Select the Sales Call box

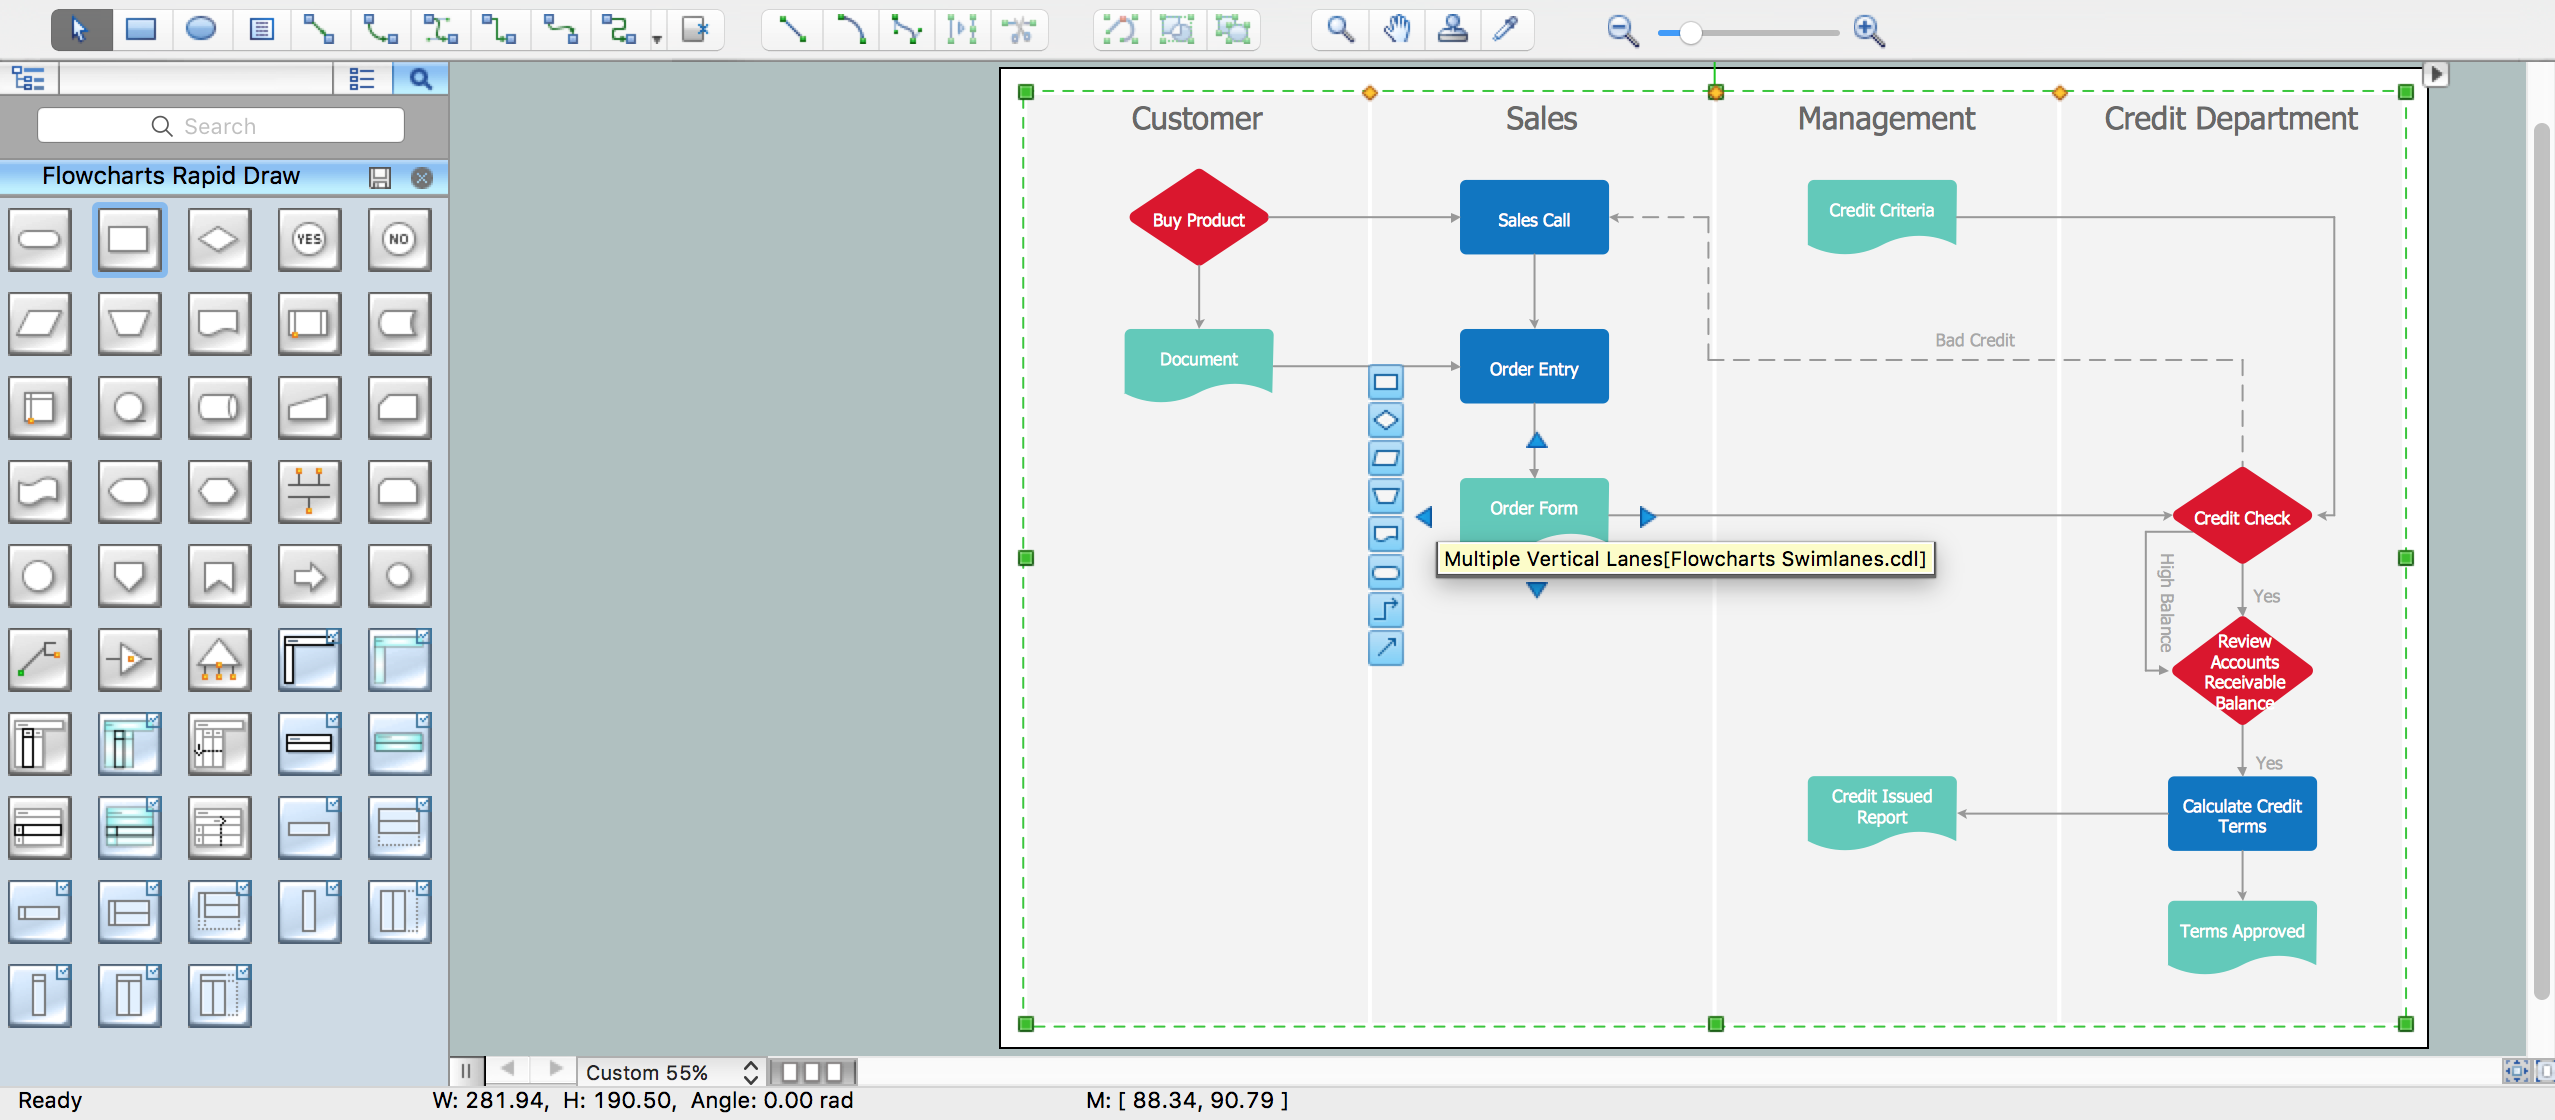click(1534, 217)
